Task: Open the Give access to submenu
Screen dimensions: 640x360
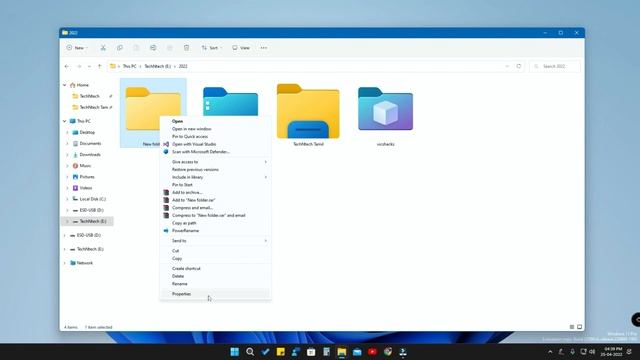Action: (x=215, y=162)
